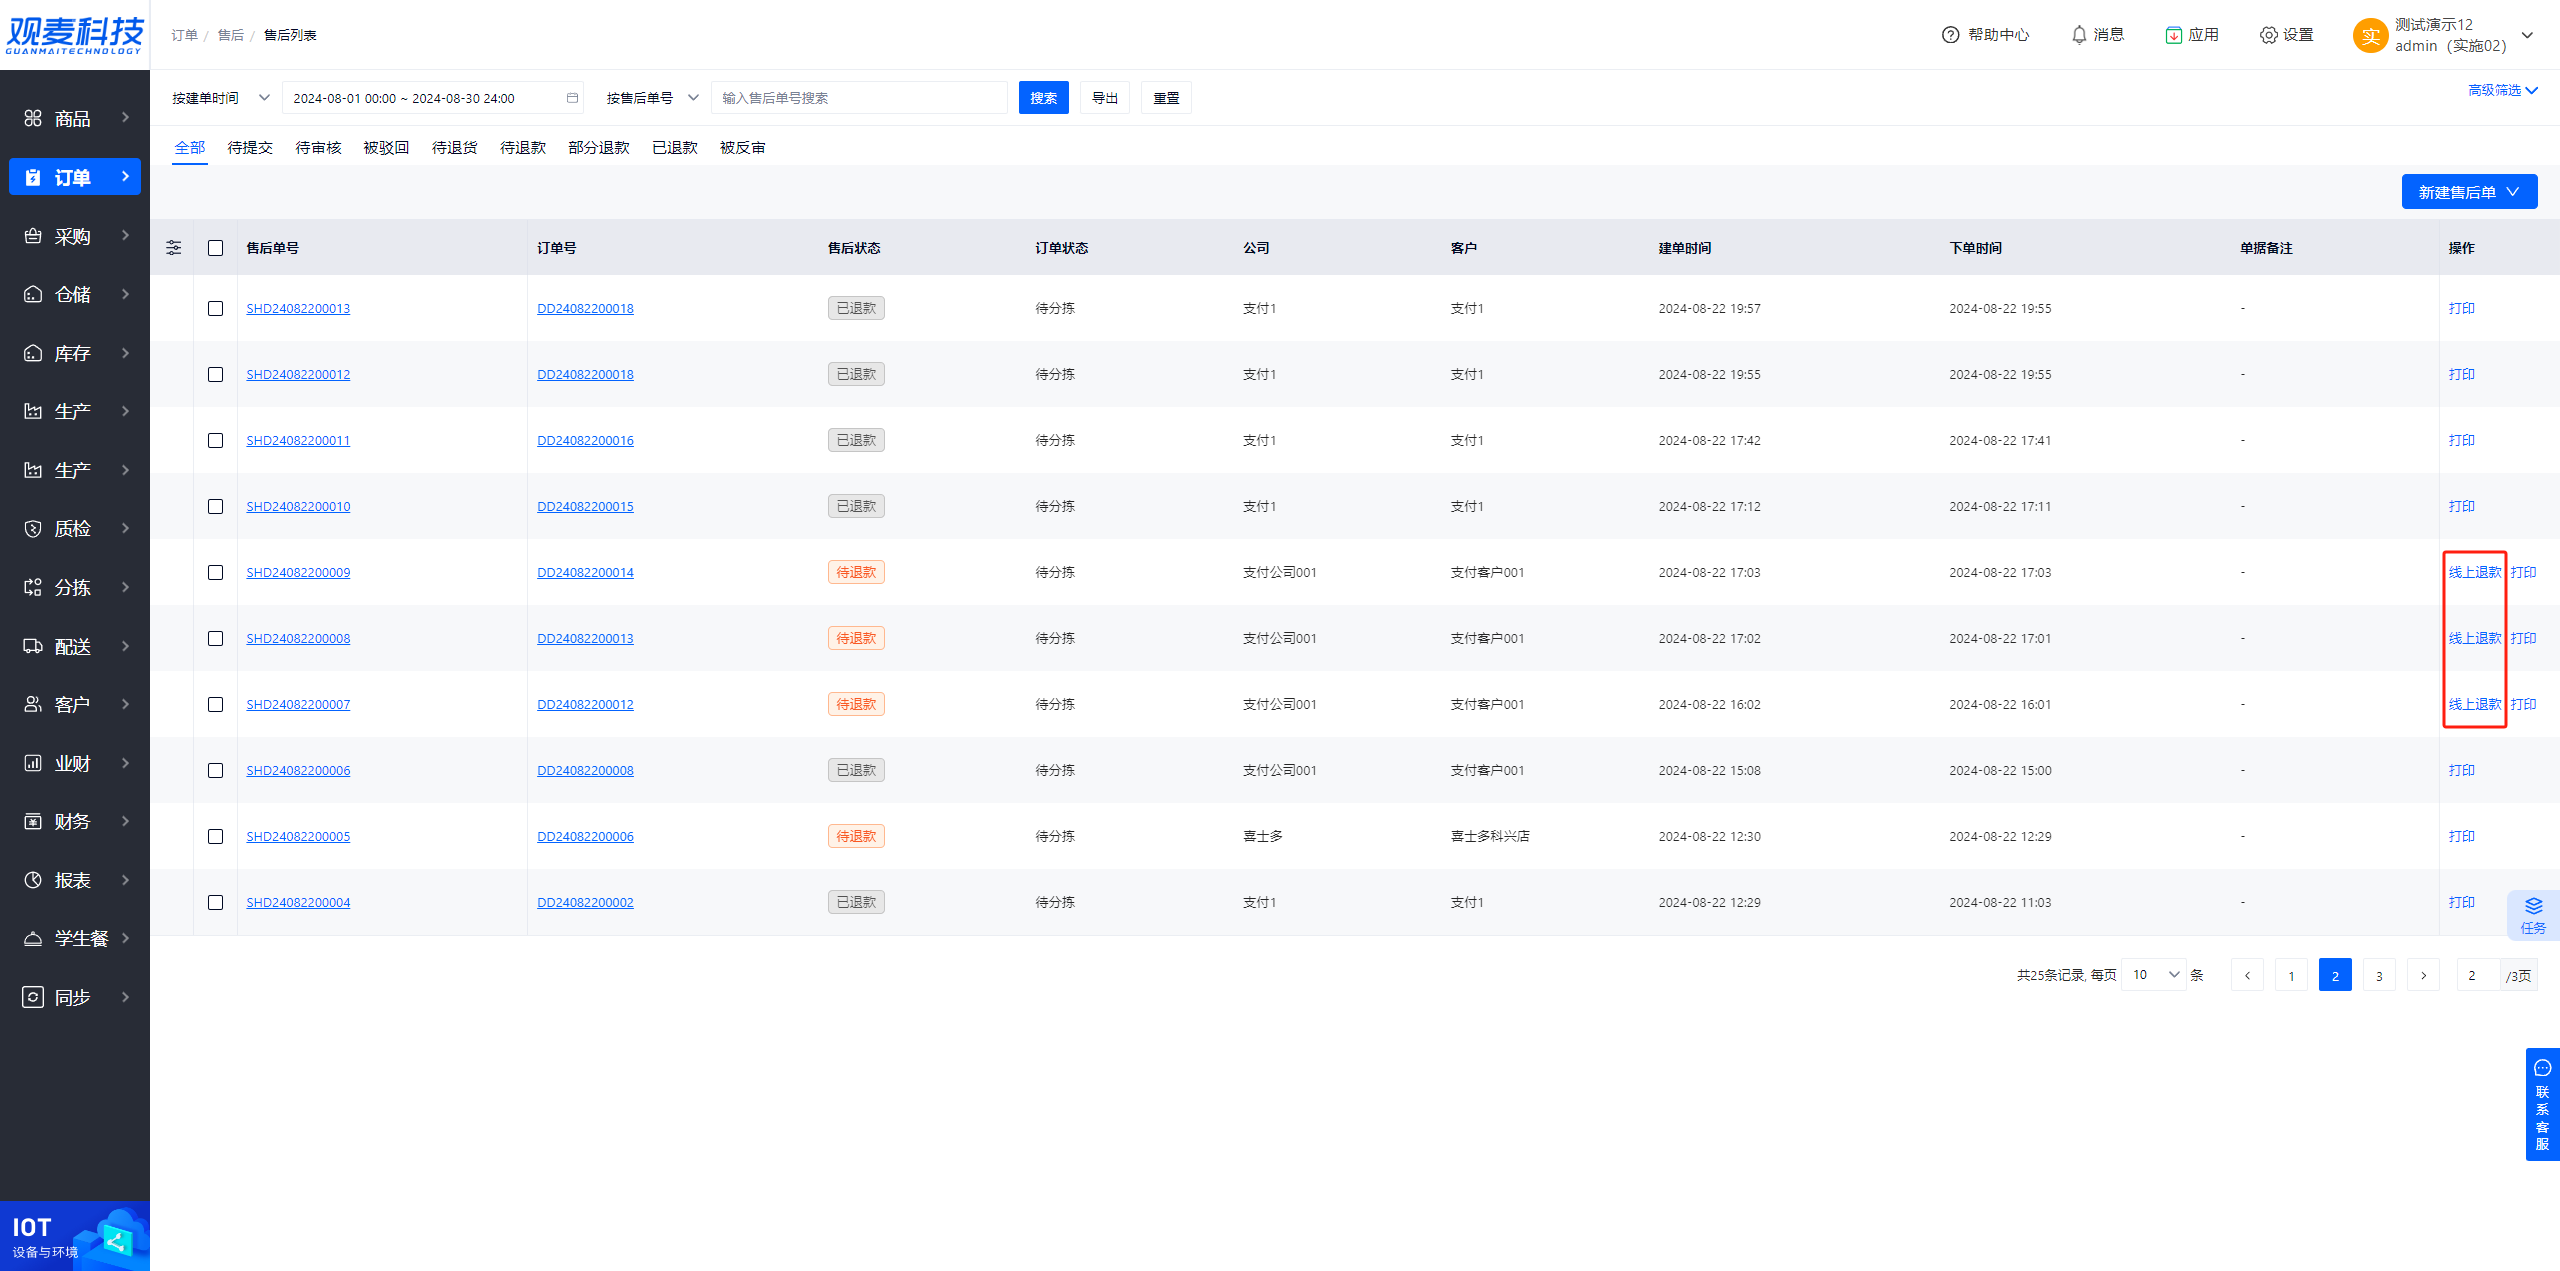Open the 商品 sidebar icon
This screenshot has width=2560, height=1271.
click(33, 118)
